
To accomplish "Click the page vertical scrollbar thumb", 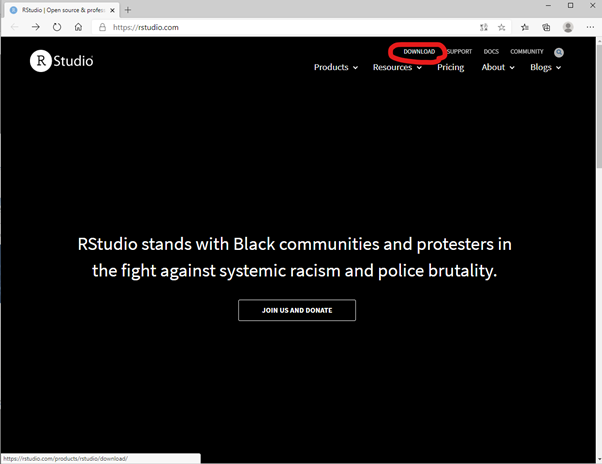I will (x=599, y=106).
